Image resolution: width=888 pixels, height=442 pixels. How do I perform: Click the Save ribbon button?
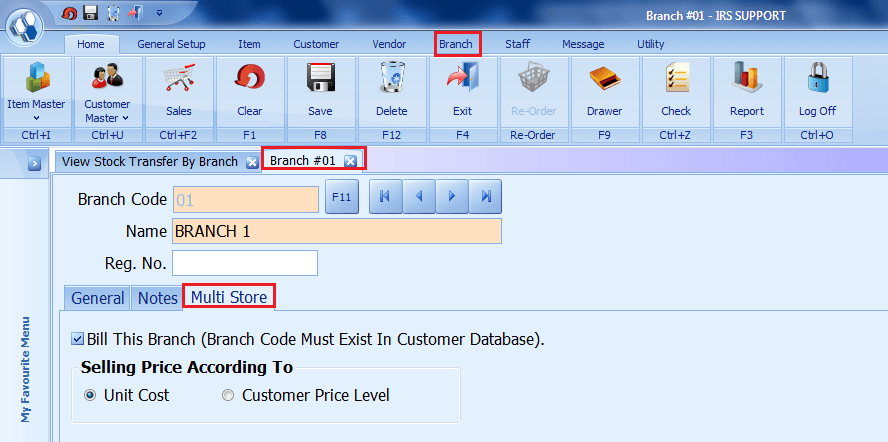tap(321, 91)
